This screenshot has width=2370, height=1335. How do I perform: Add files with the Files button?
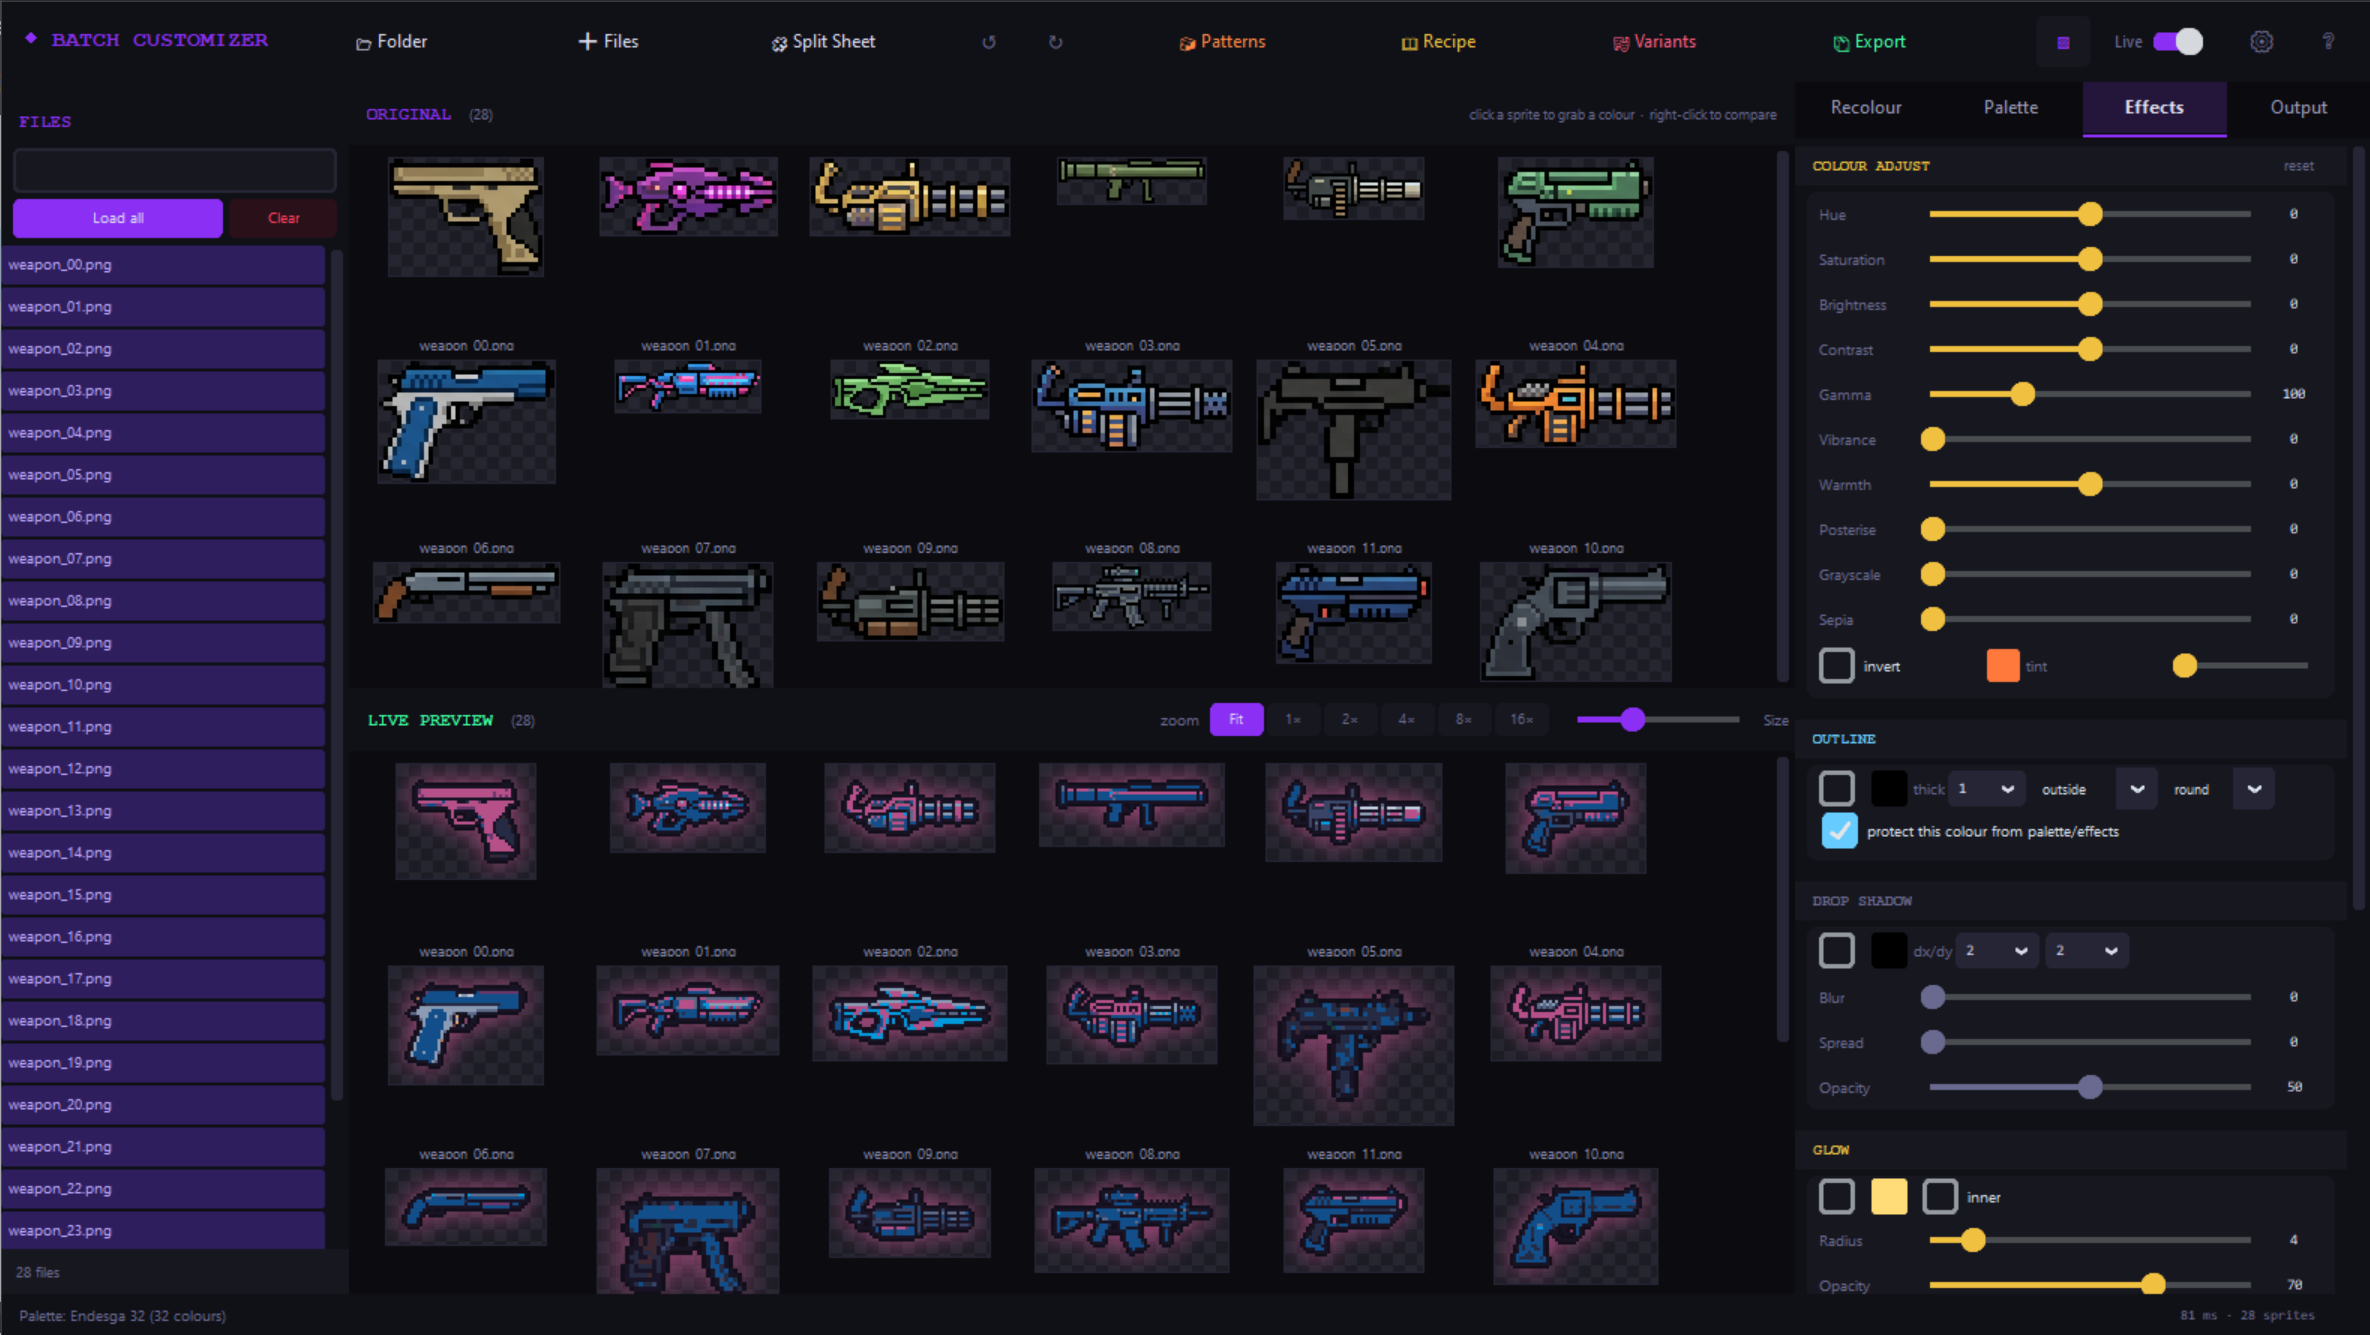point(608,42)
